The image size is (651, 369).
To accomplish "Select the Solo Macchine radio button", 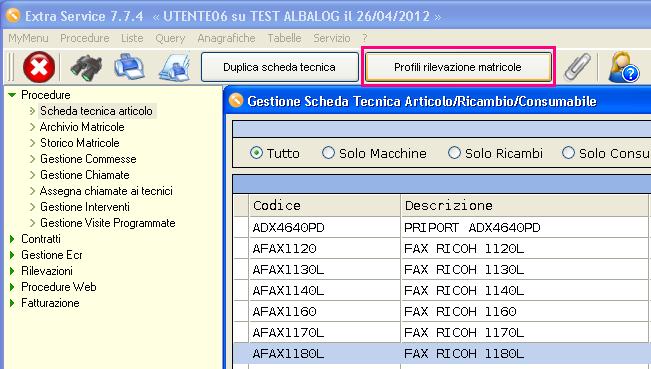I will click(328, 153).
